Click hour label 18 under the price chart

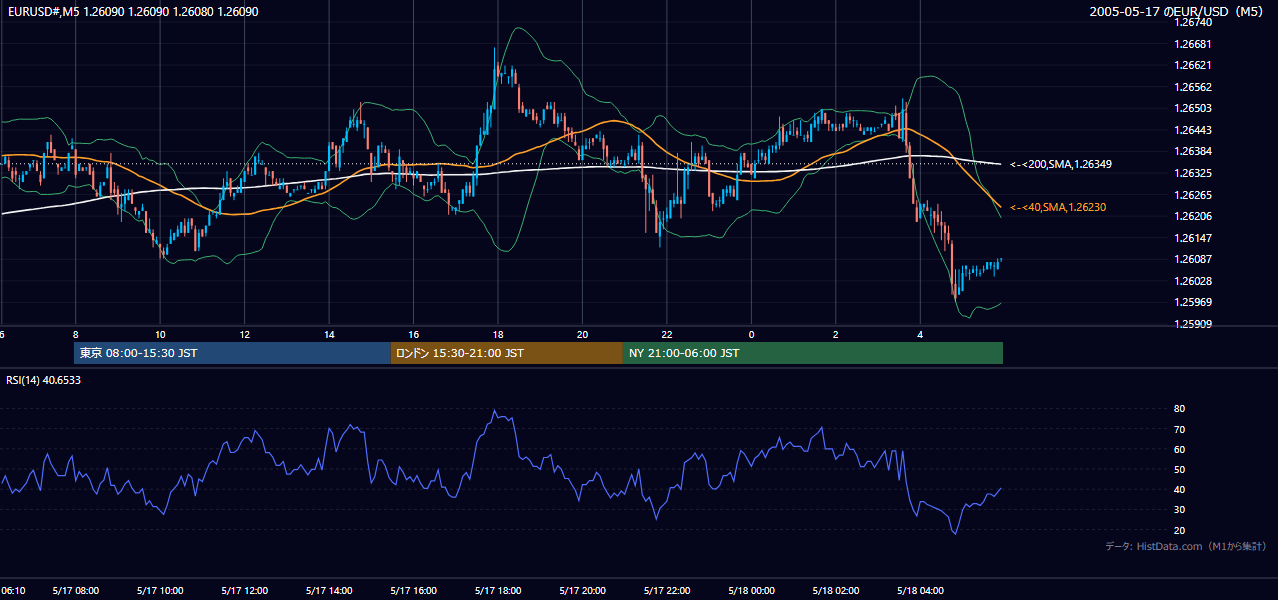tap(498, 335)
